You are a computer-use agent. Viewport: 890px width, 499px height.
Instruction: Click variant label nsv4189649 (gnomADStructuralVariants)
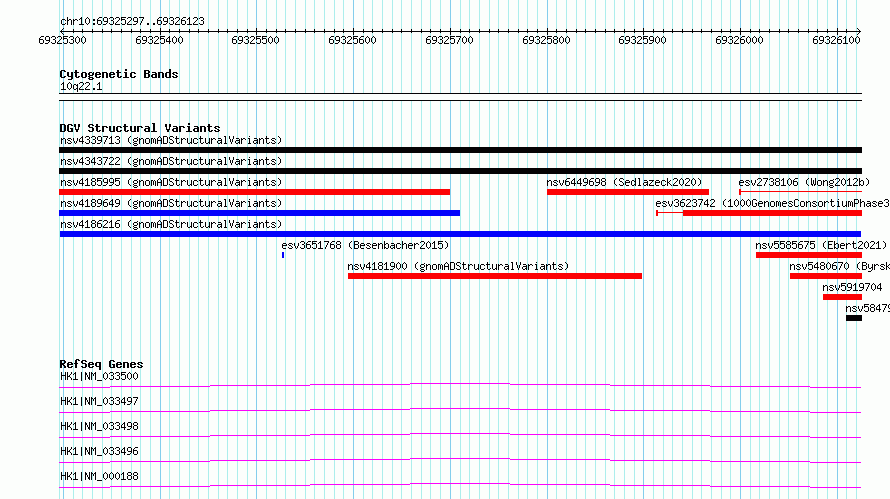point(171,203)
